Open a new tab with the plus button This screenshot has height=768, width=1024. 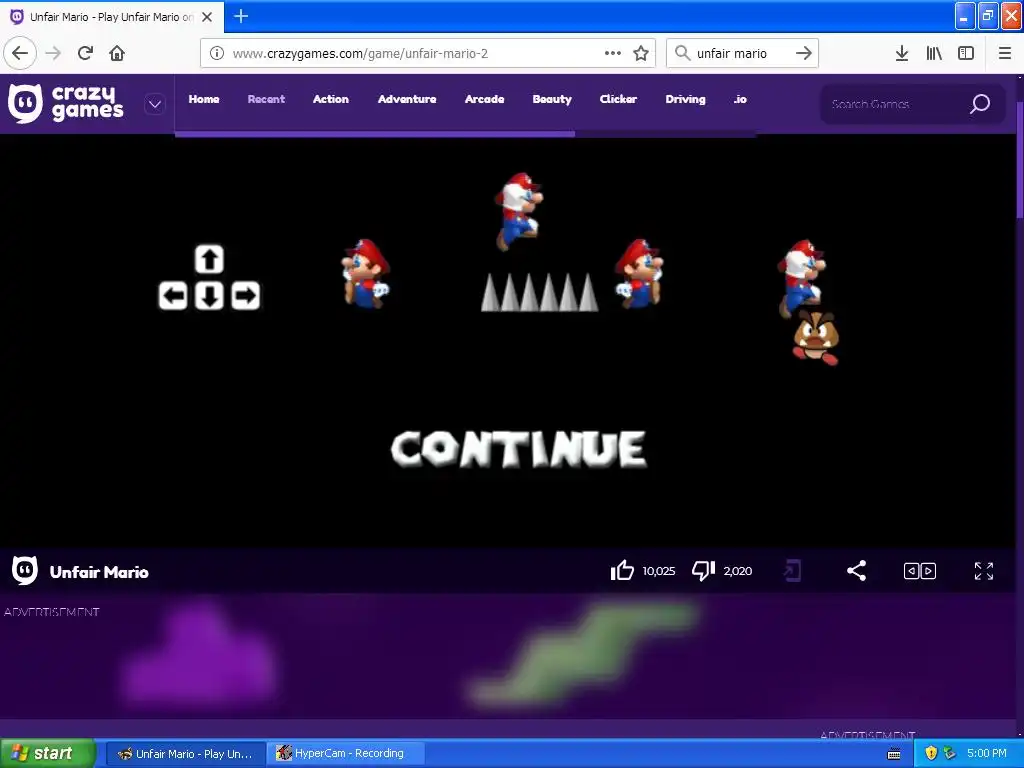[x=241, y=16]
